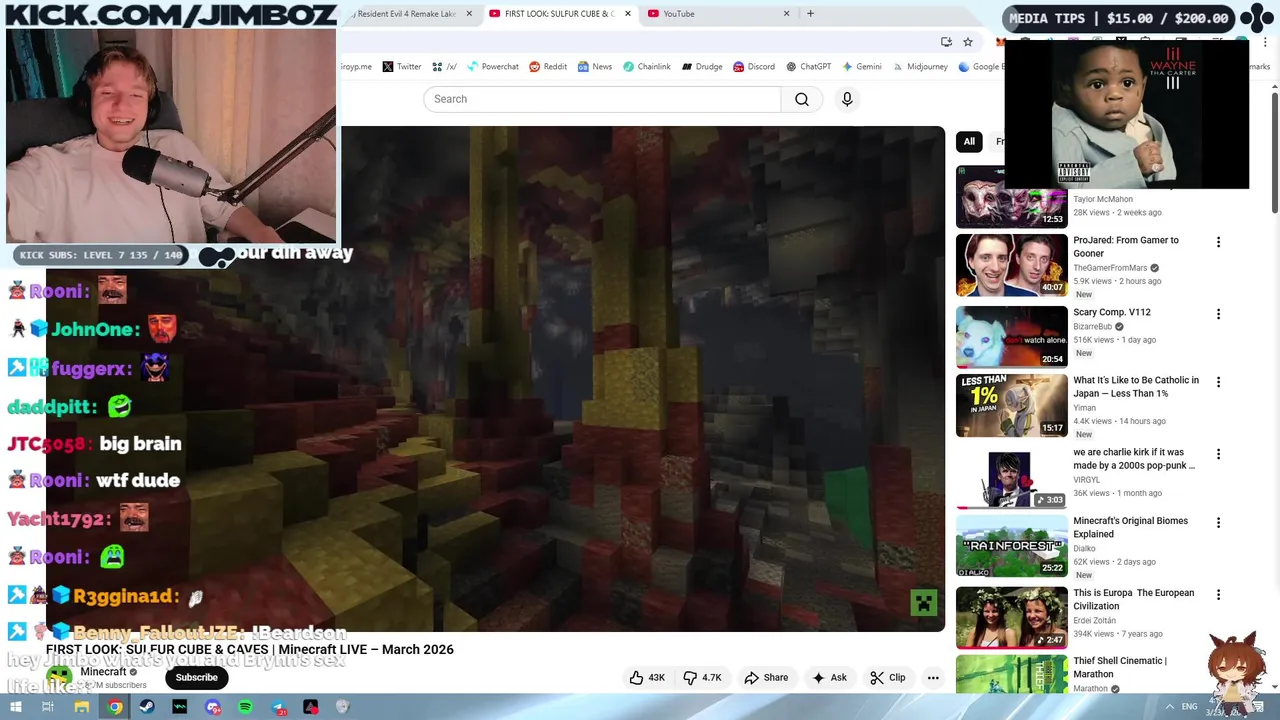Click the Minecraft creeper watermark on video
1280x720 pixels.
click(x=923, y=602)
